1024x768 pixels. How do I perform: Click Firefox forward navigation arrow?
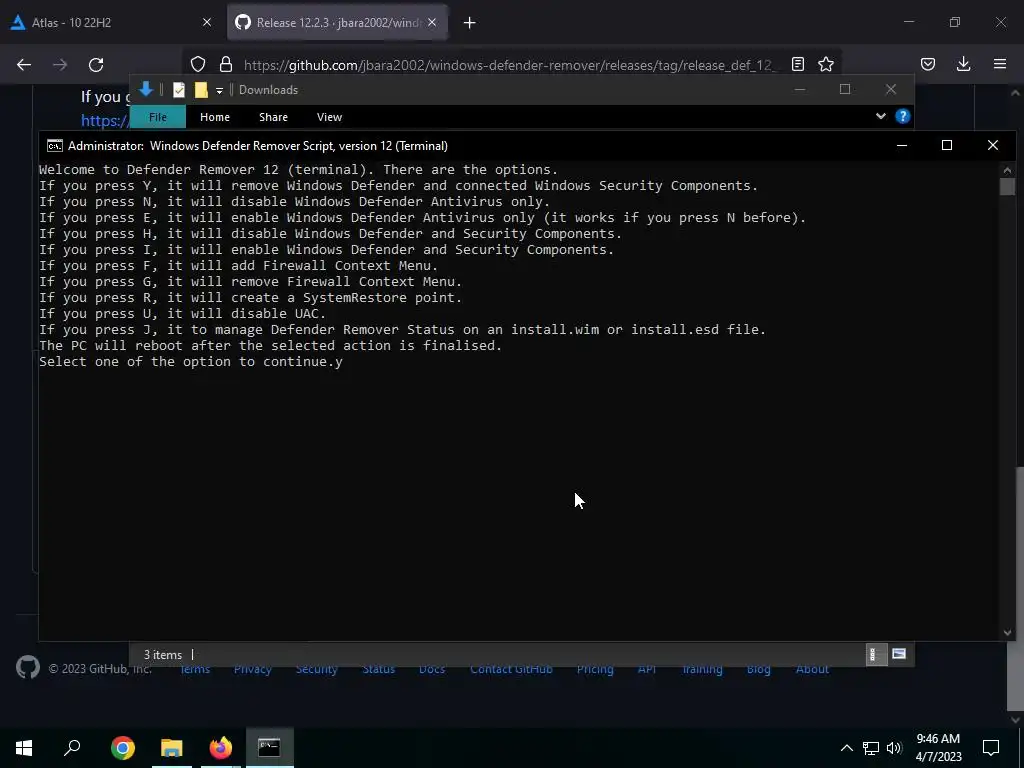[60, 65]
